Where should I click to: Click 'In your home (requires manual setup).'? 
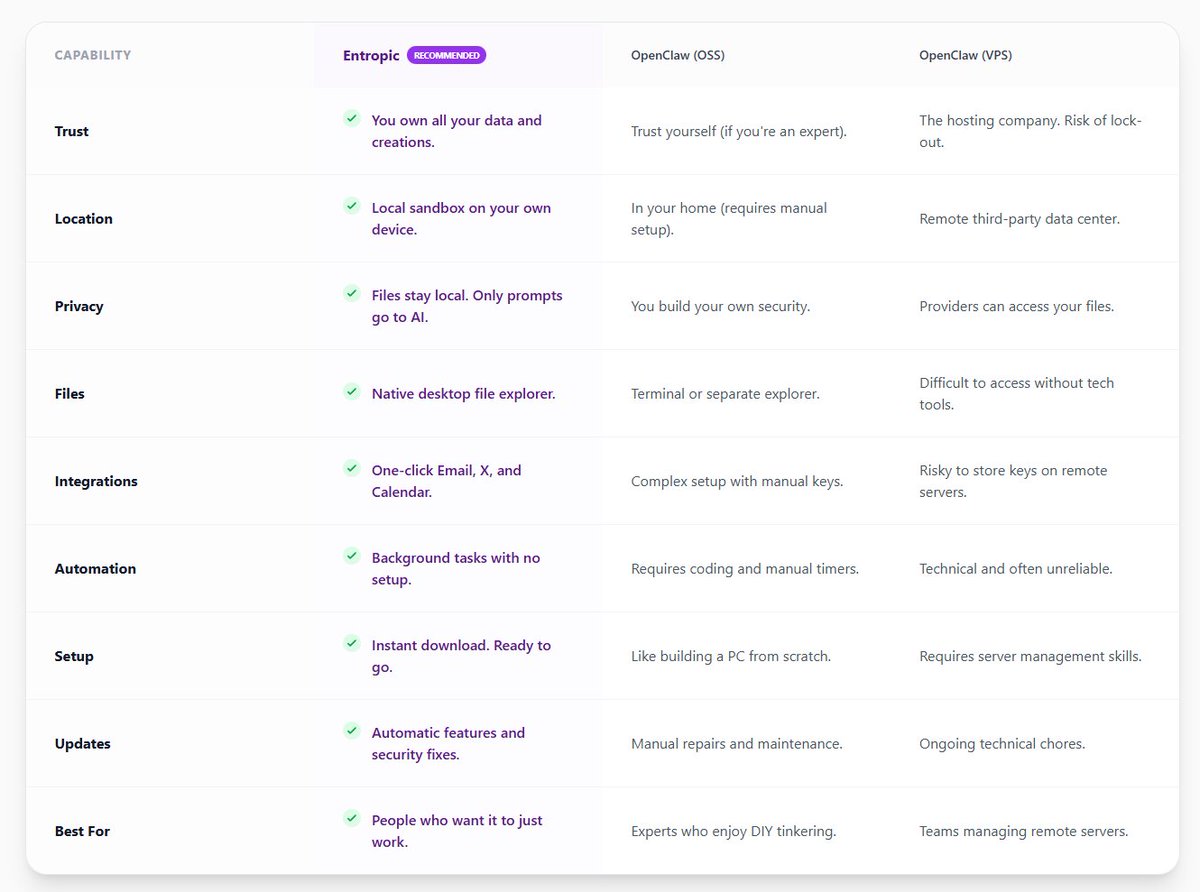point(729,219)
